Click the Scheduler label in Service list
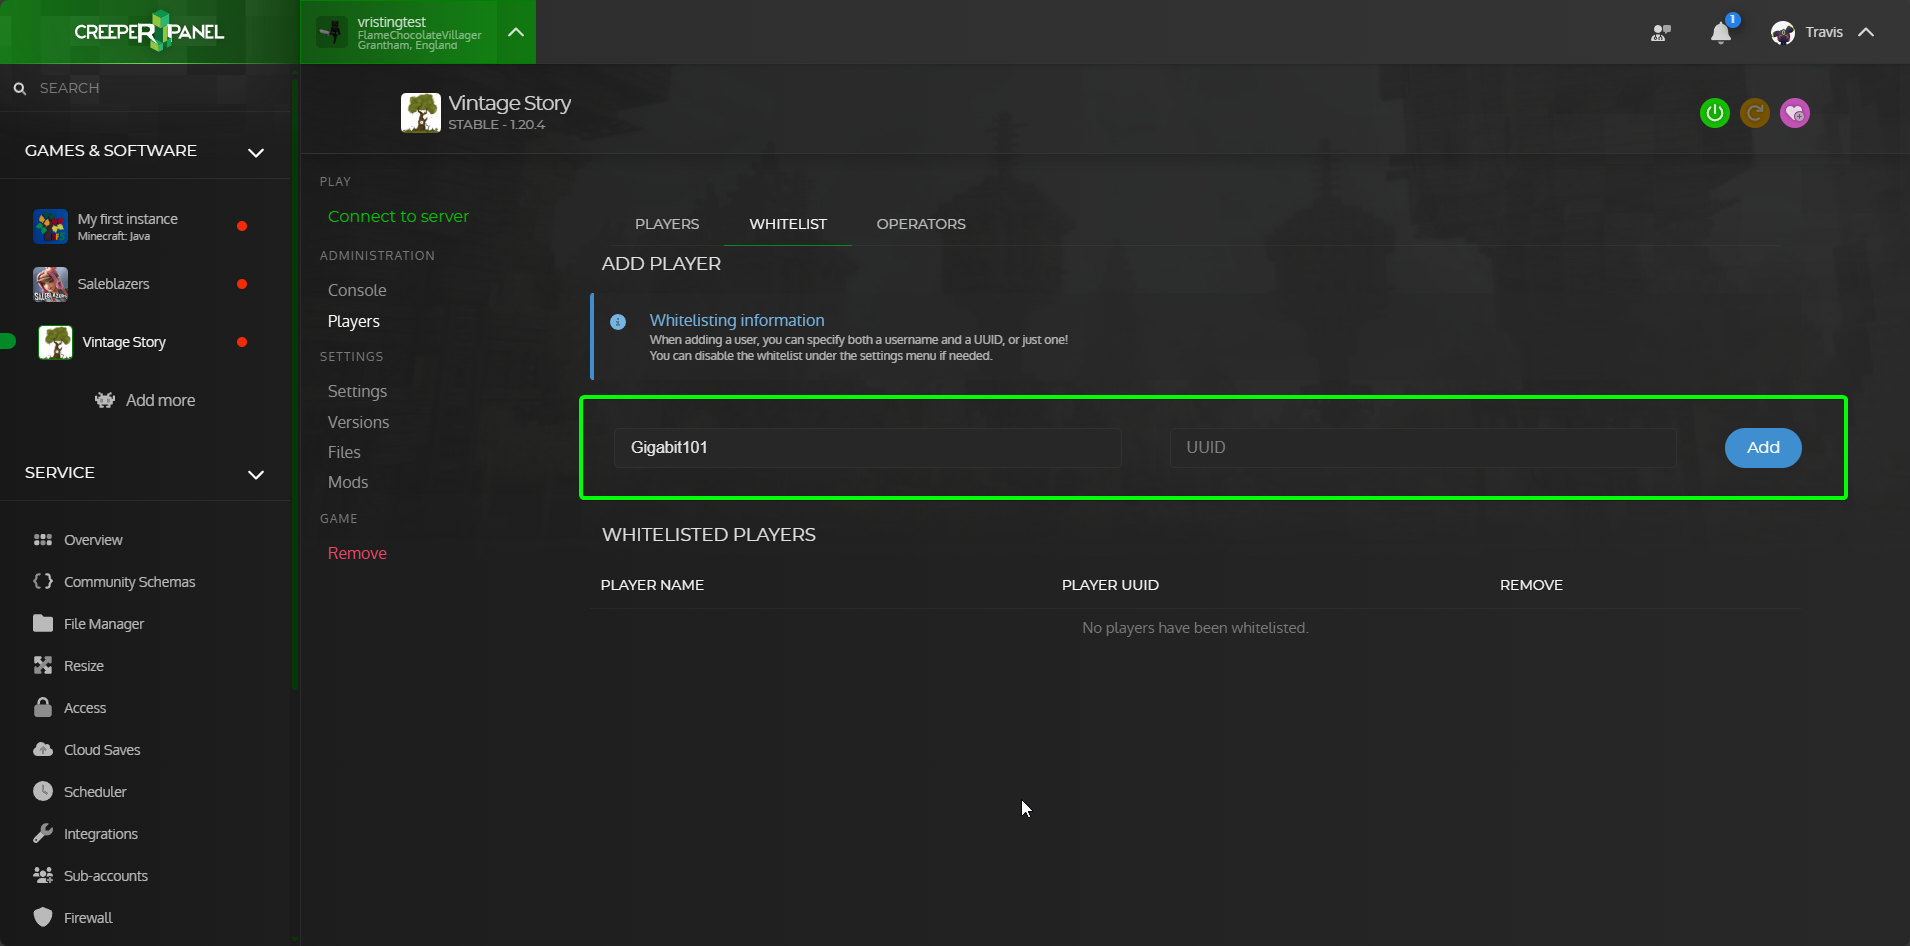 pos(95,792)
